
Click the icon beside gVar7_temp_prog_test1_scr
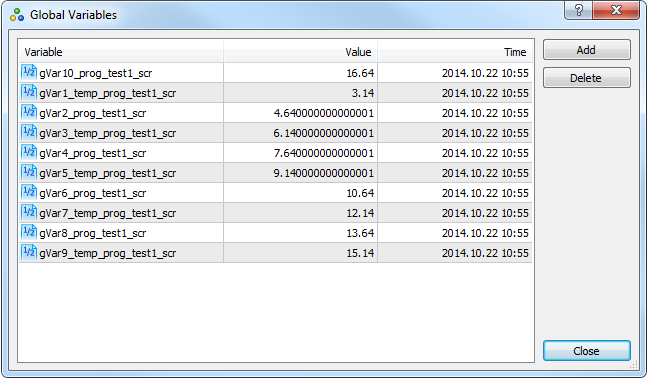tap(29, 213)
